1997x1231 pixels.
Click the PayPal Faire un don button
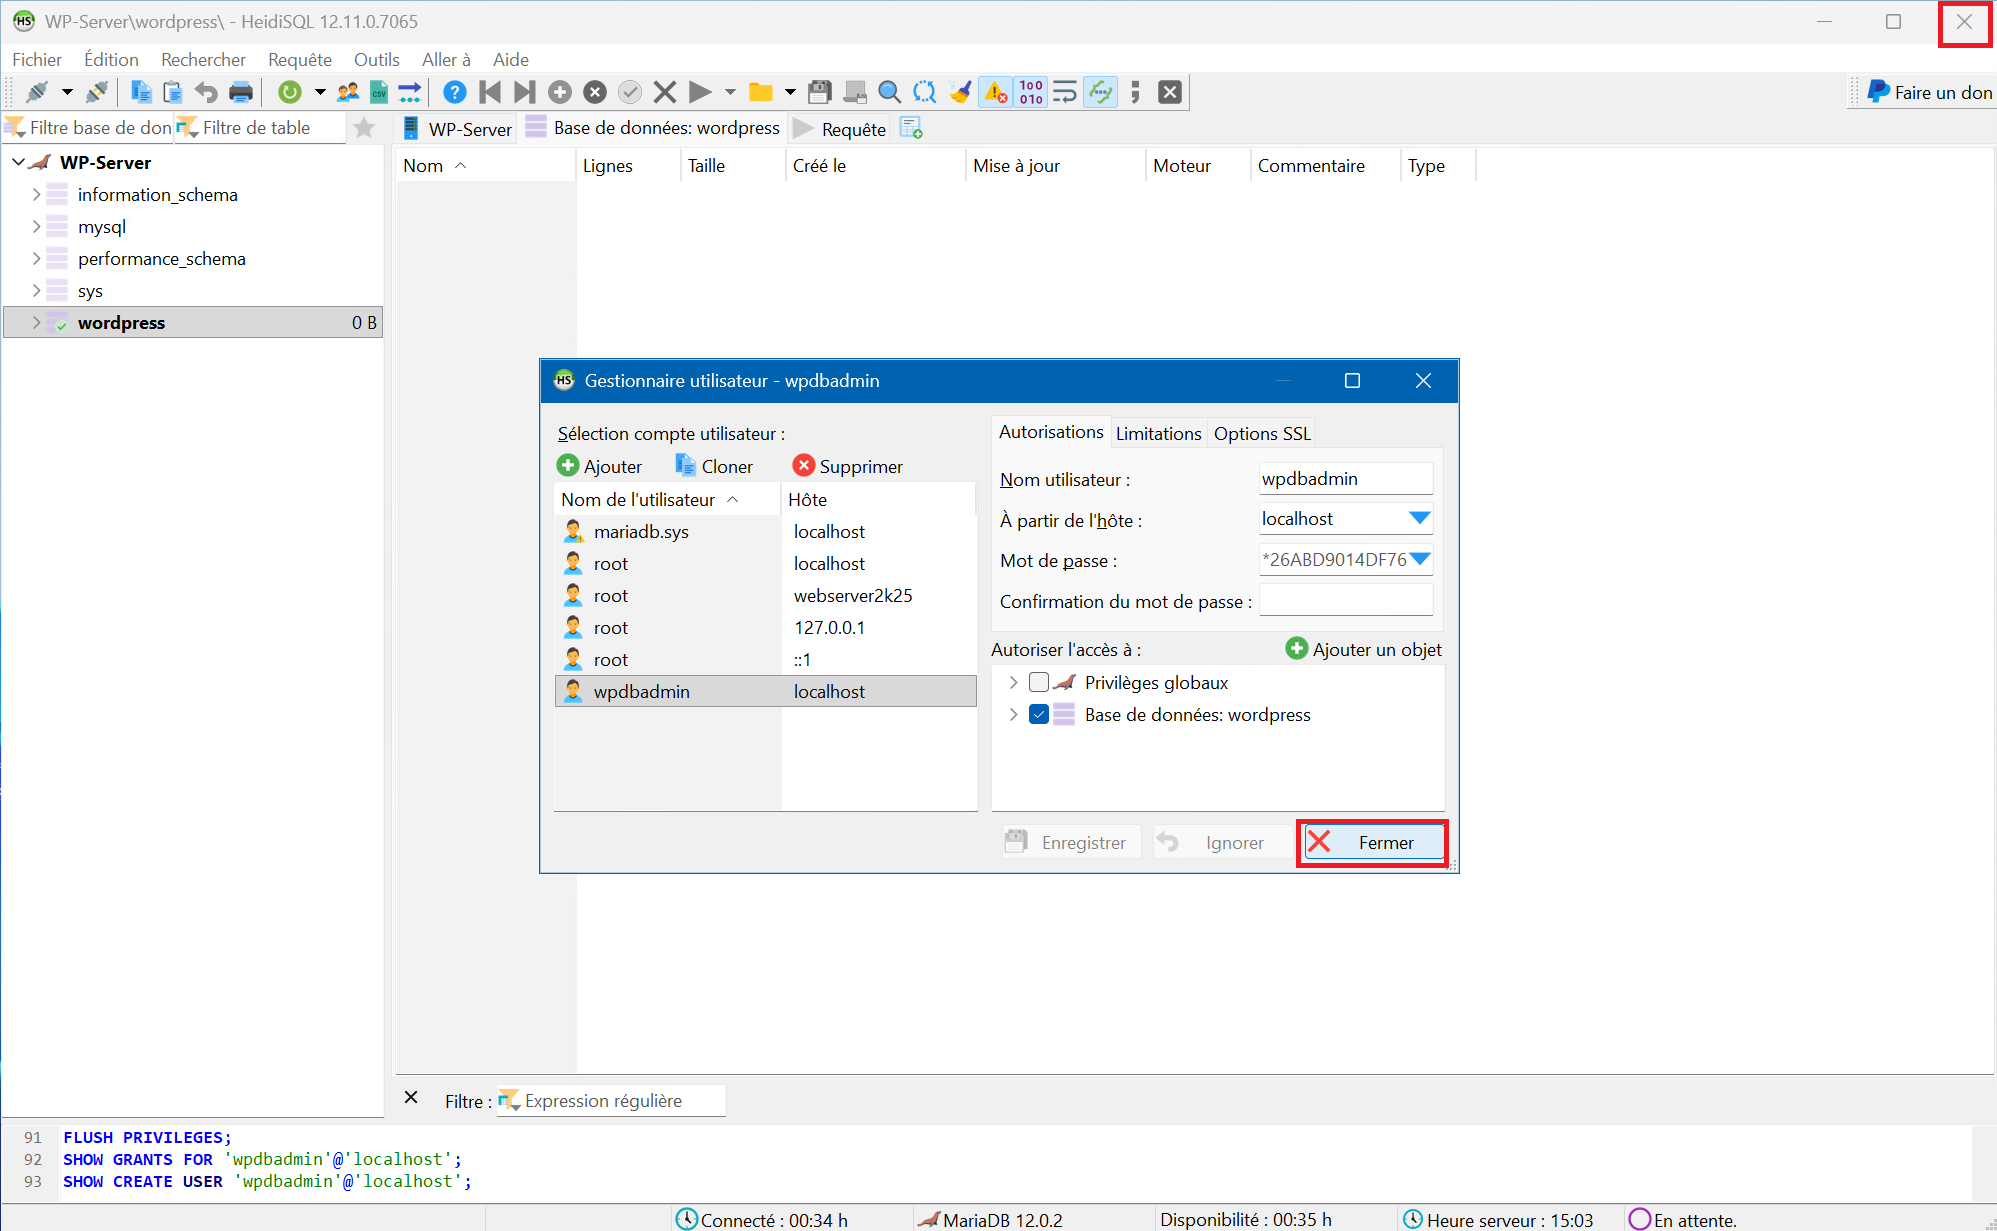pos(1927,93)
